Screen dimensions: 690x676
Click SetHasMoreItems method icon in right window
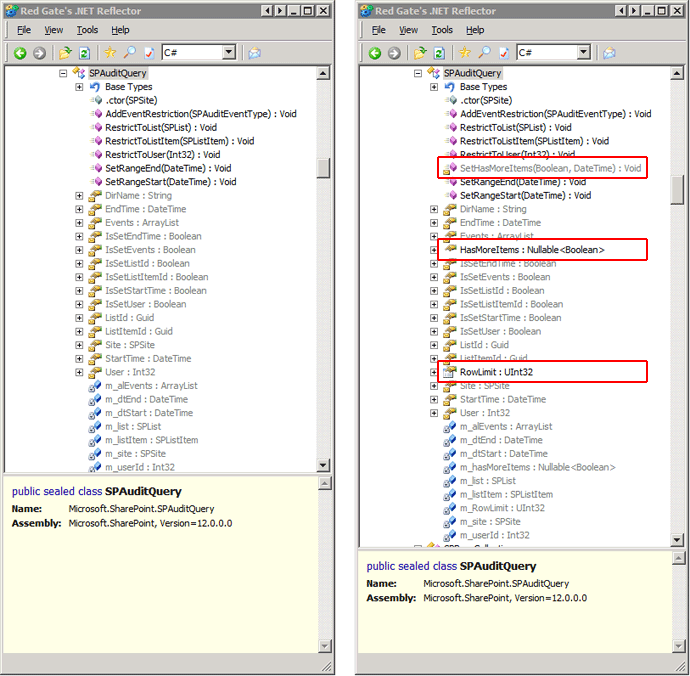click(x=449, y=168)
